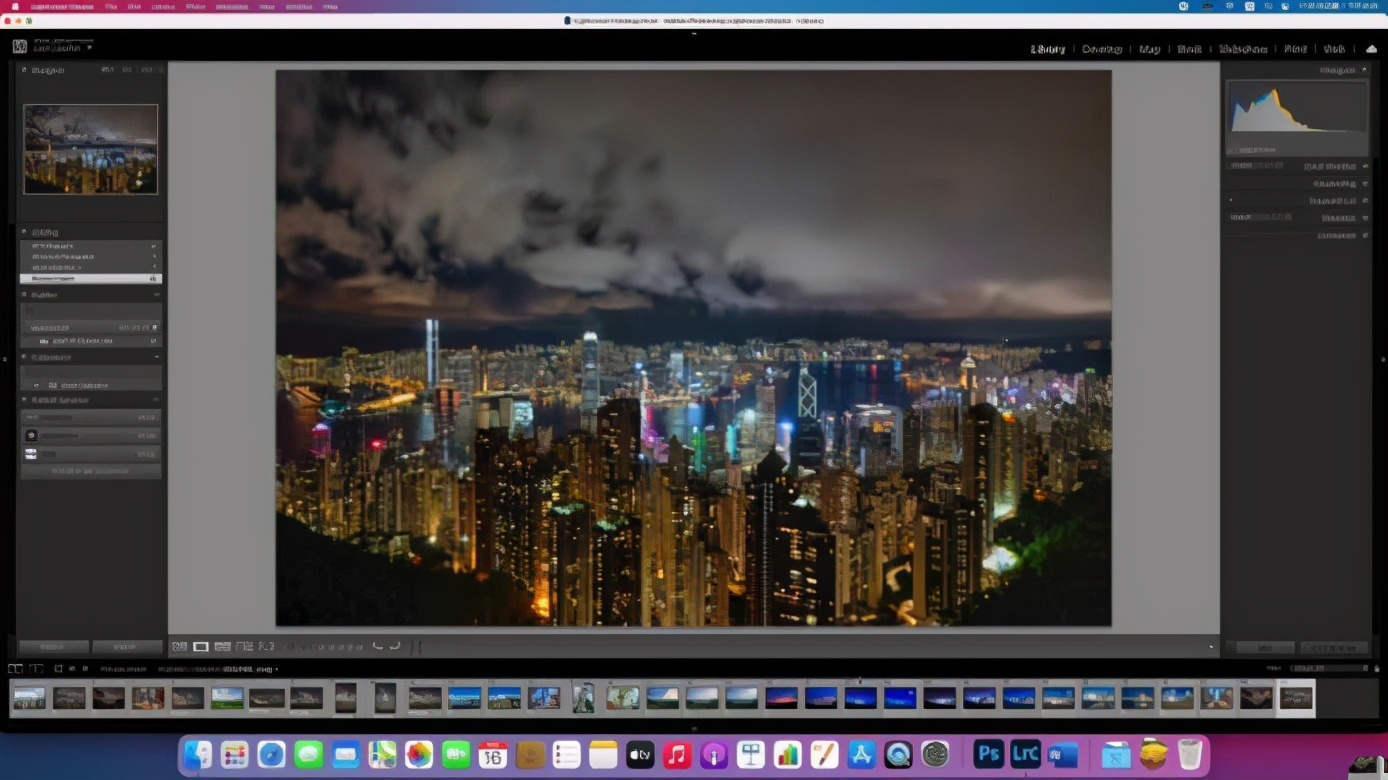Viewport: 1388px width, 780px height.
Task: Open the cloud sync status icon
Action: coord(1371,48)
